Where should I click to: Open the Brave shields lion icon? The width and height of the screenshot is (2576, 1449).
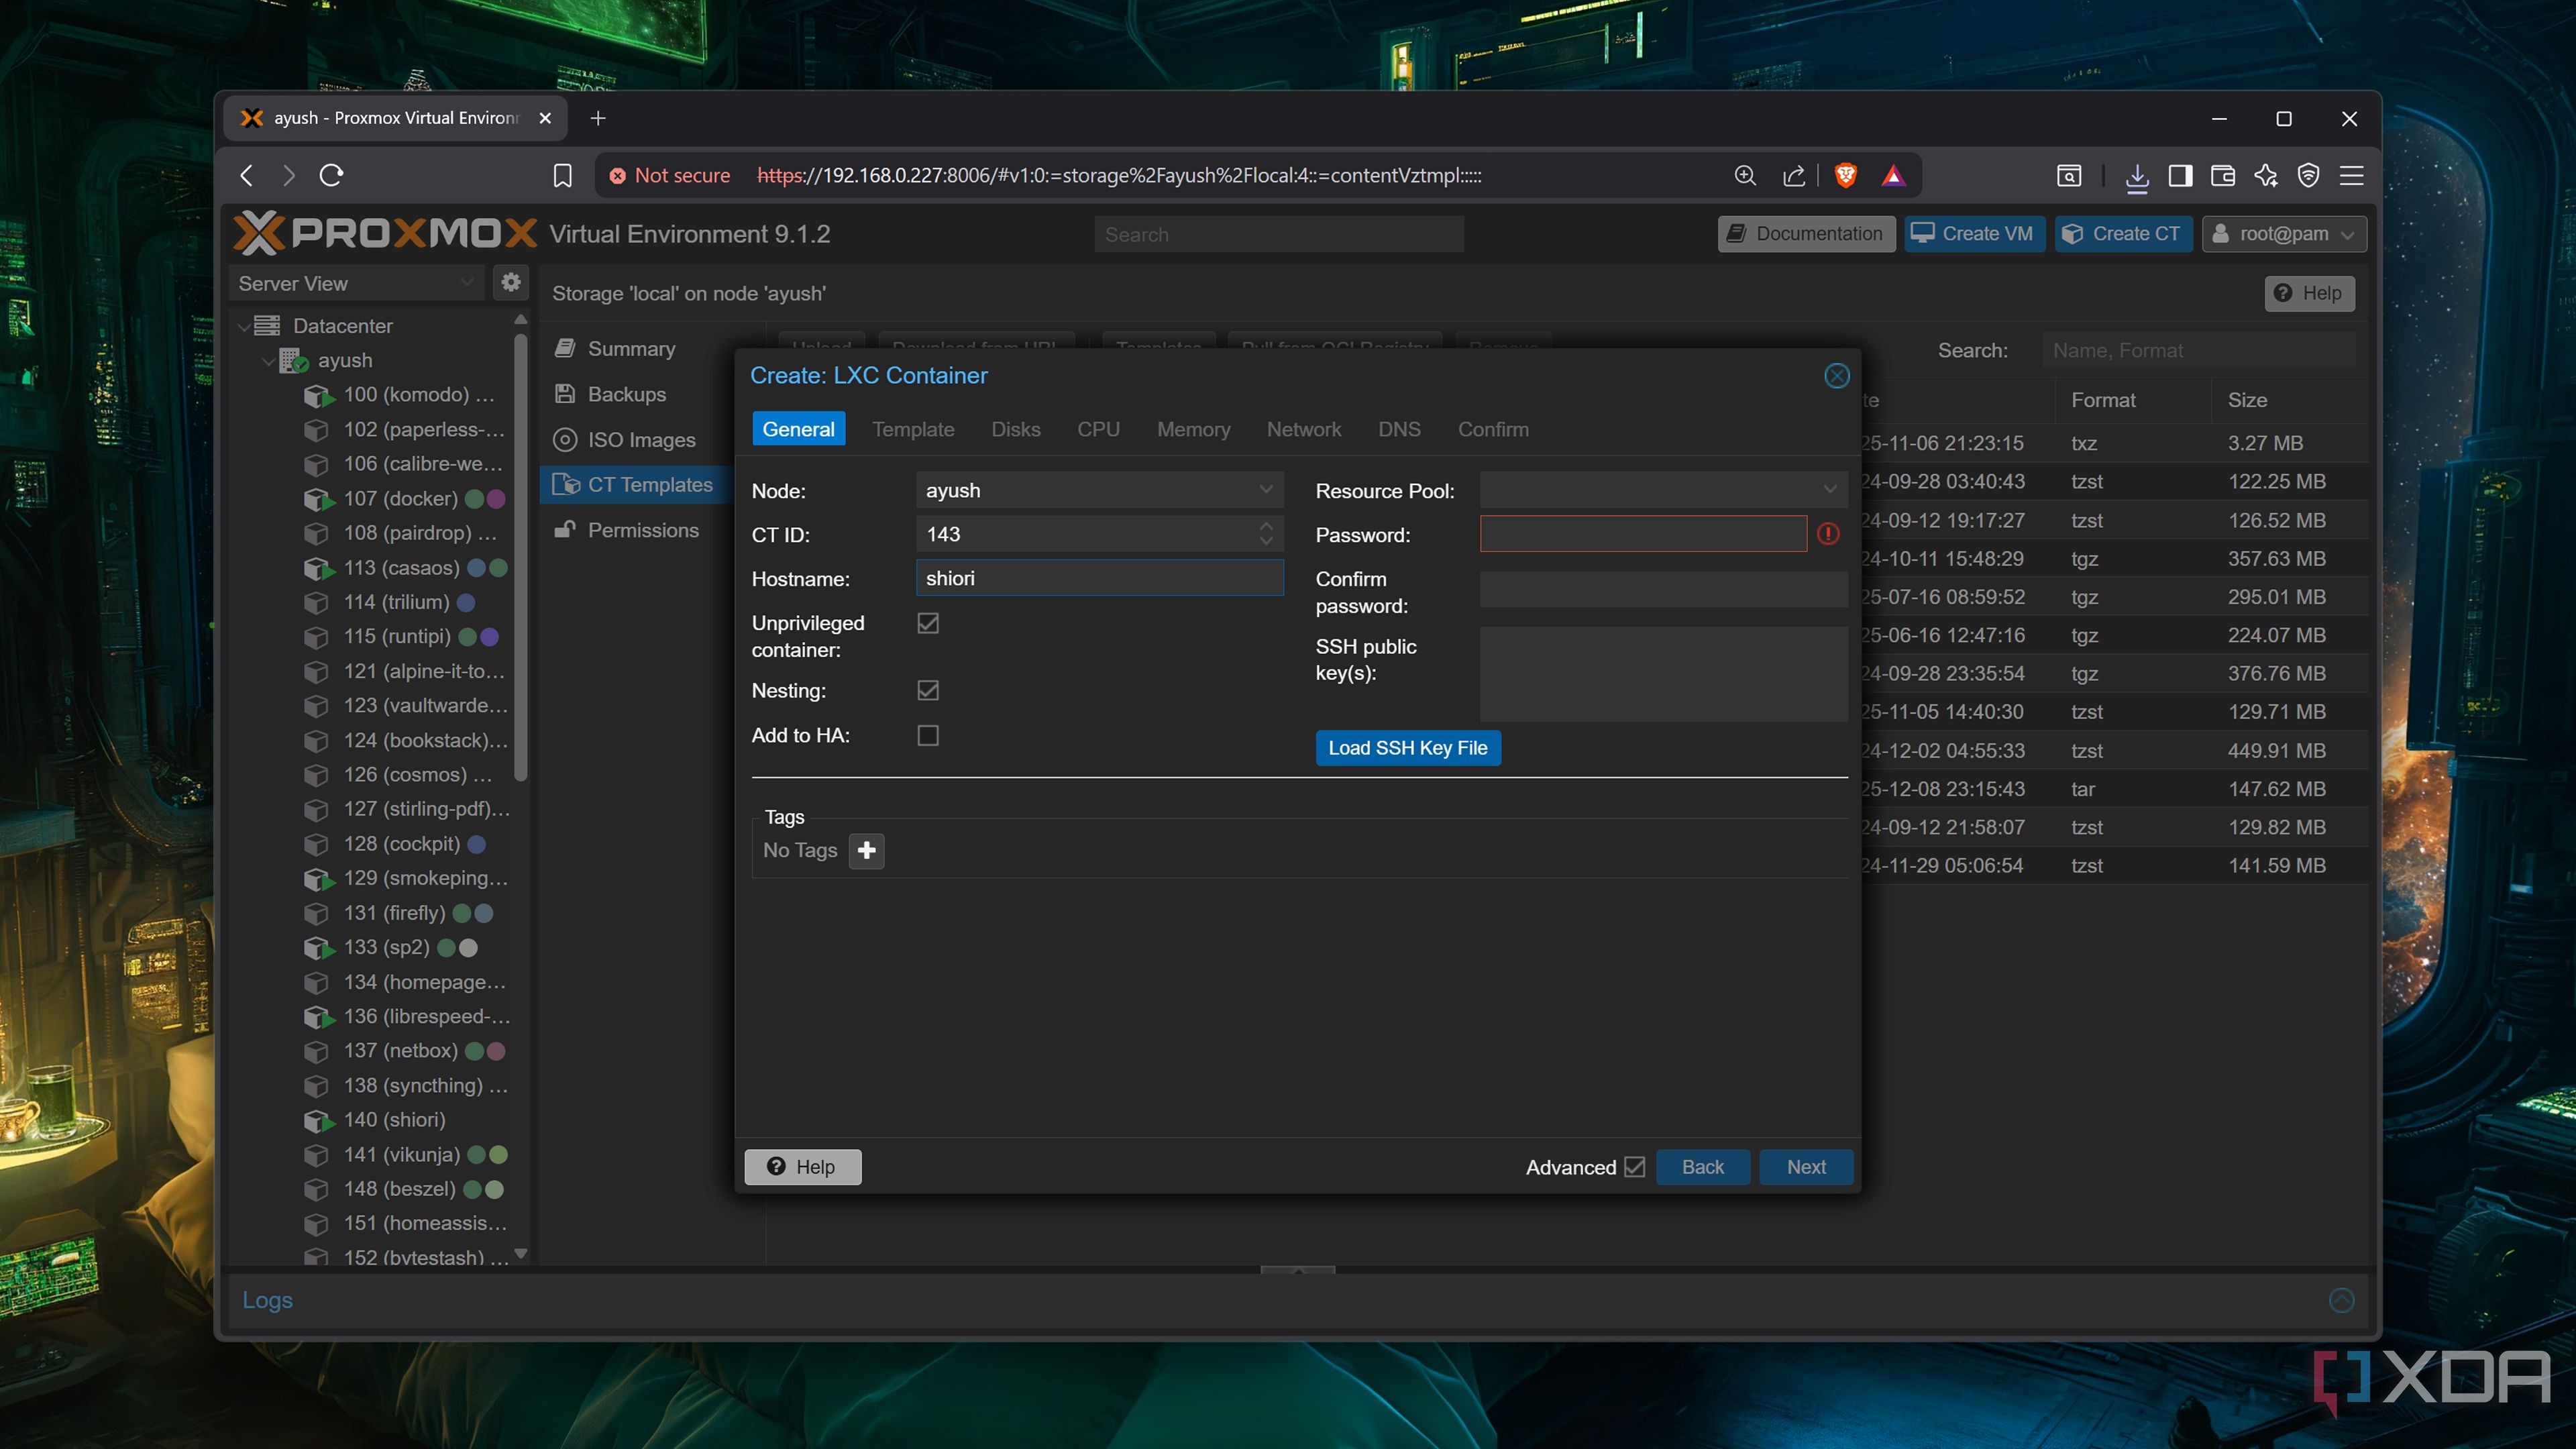point(1845,176)
